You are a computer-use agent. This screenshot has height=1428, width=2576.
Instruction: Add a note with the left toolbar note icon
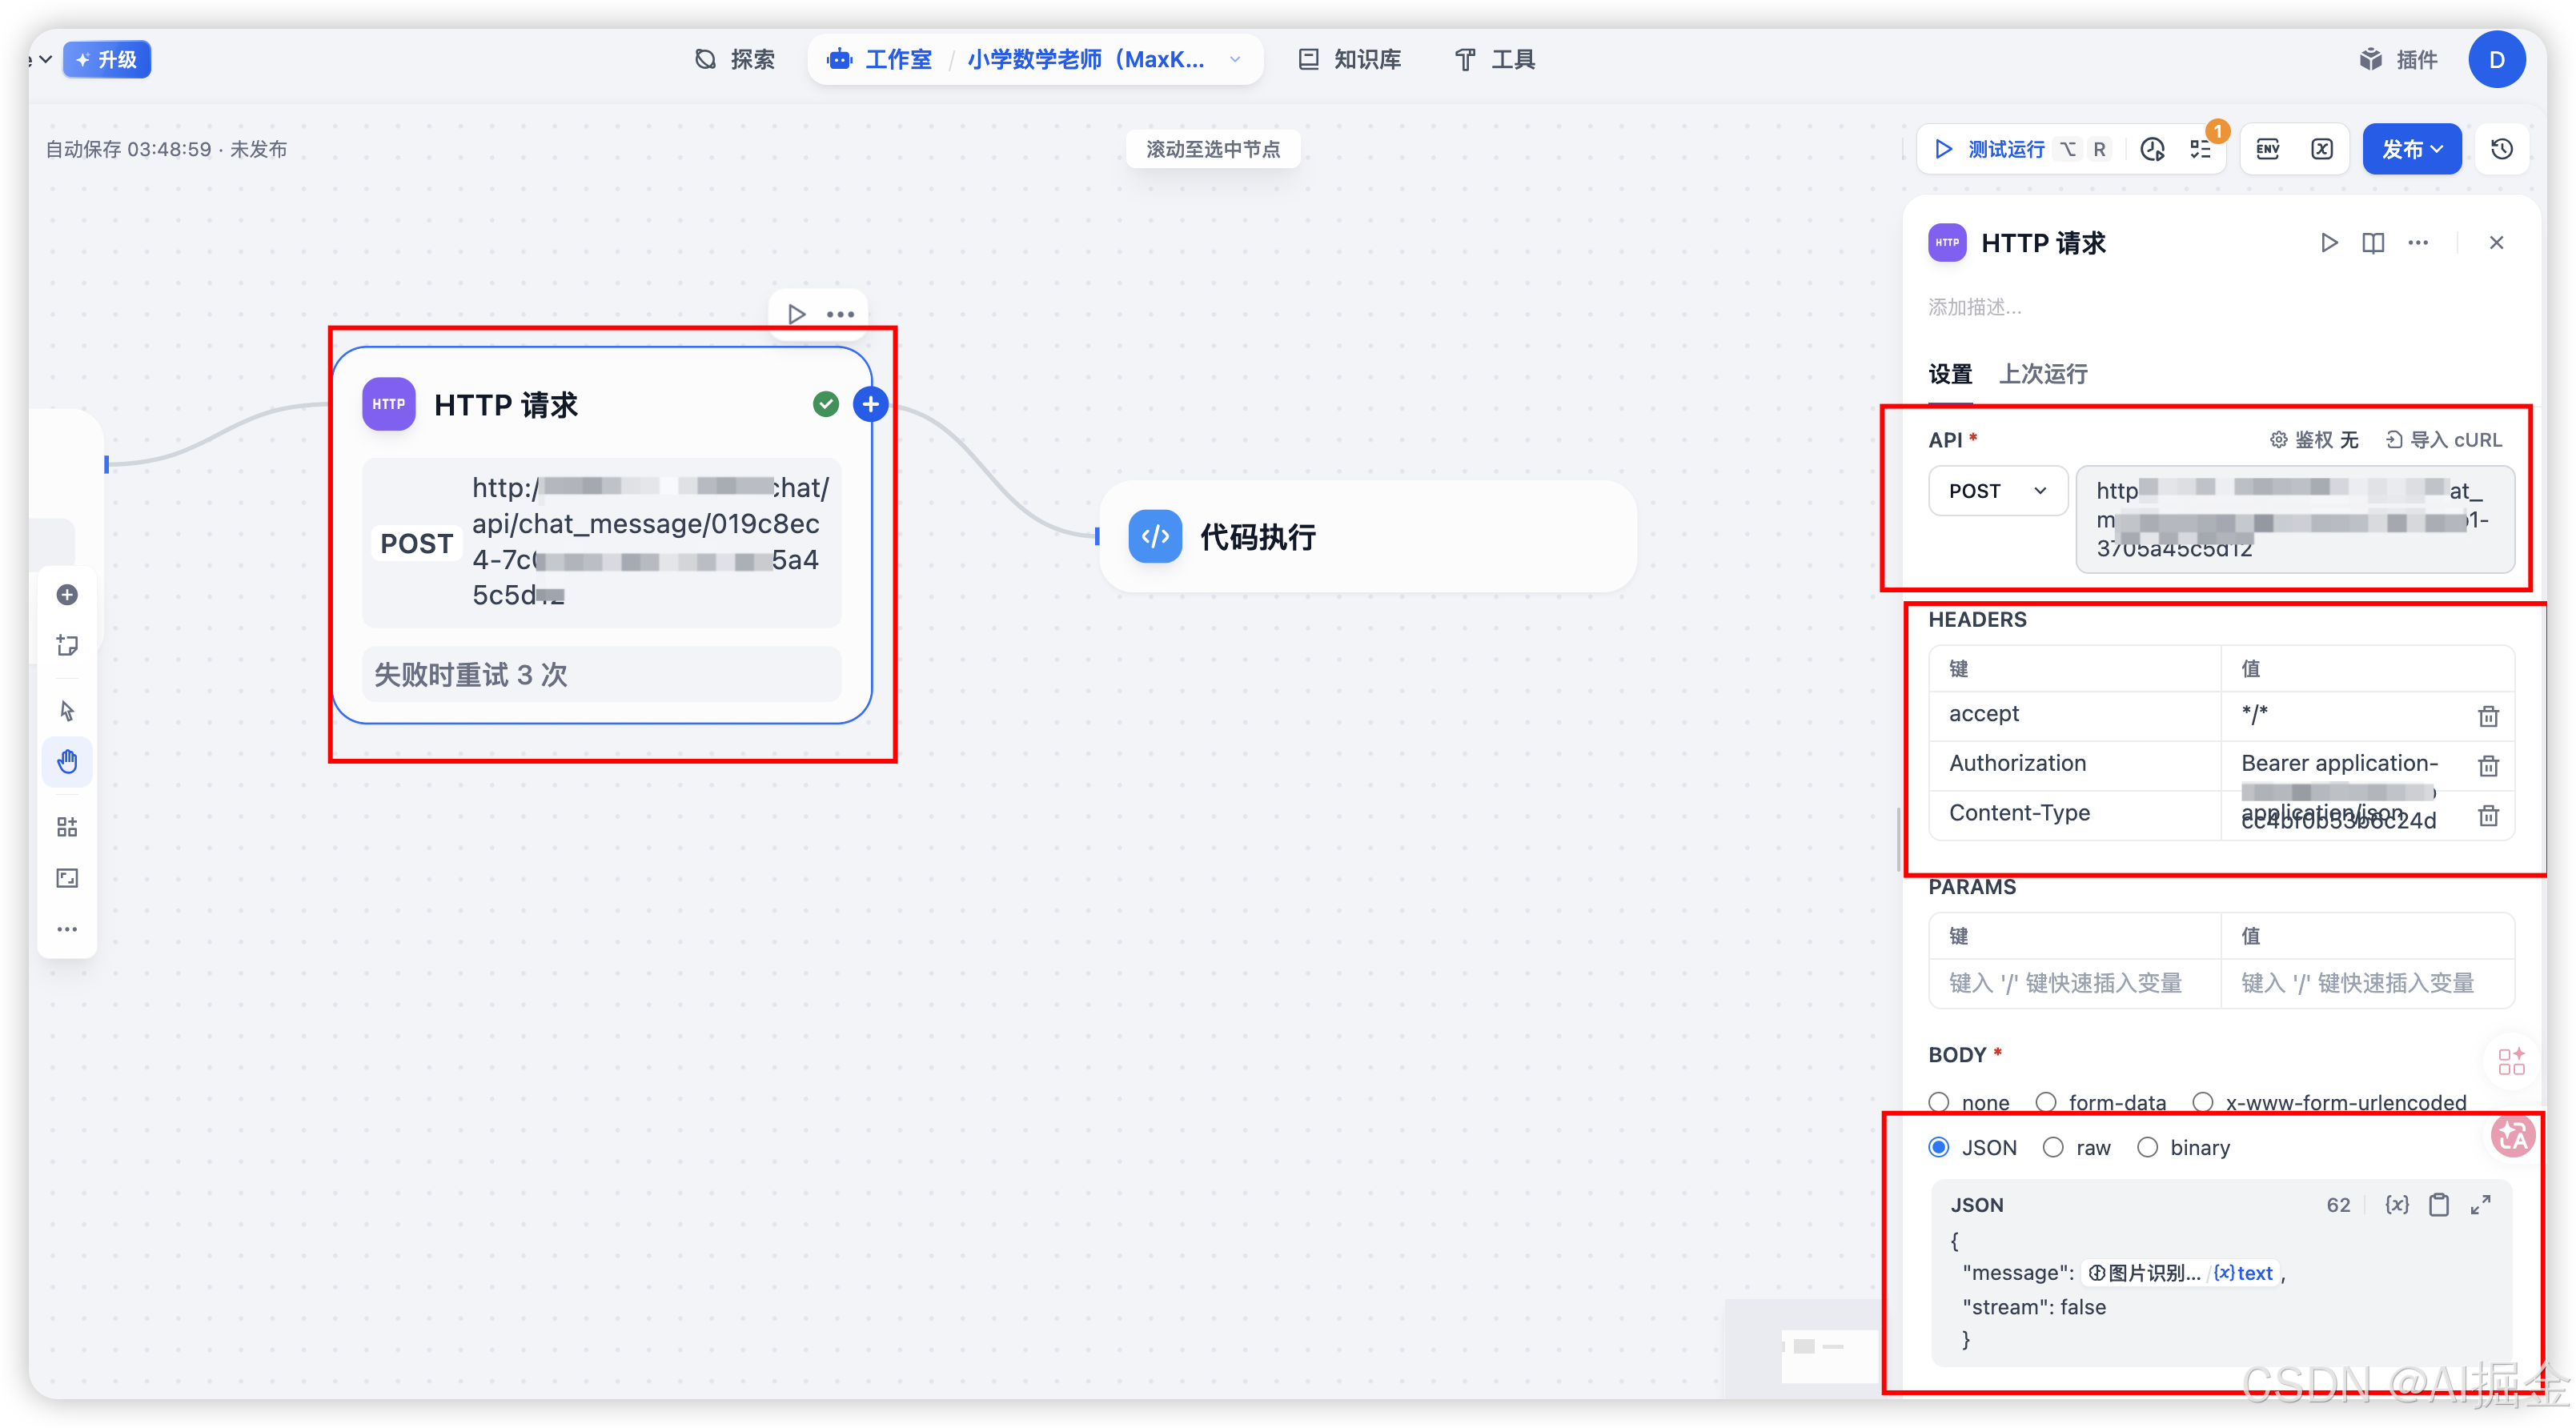pyautogui.click(x=67, y=645)
